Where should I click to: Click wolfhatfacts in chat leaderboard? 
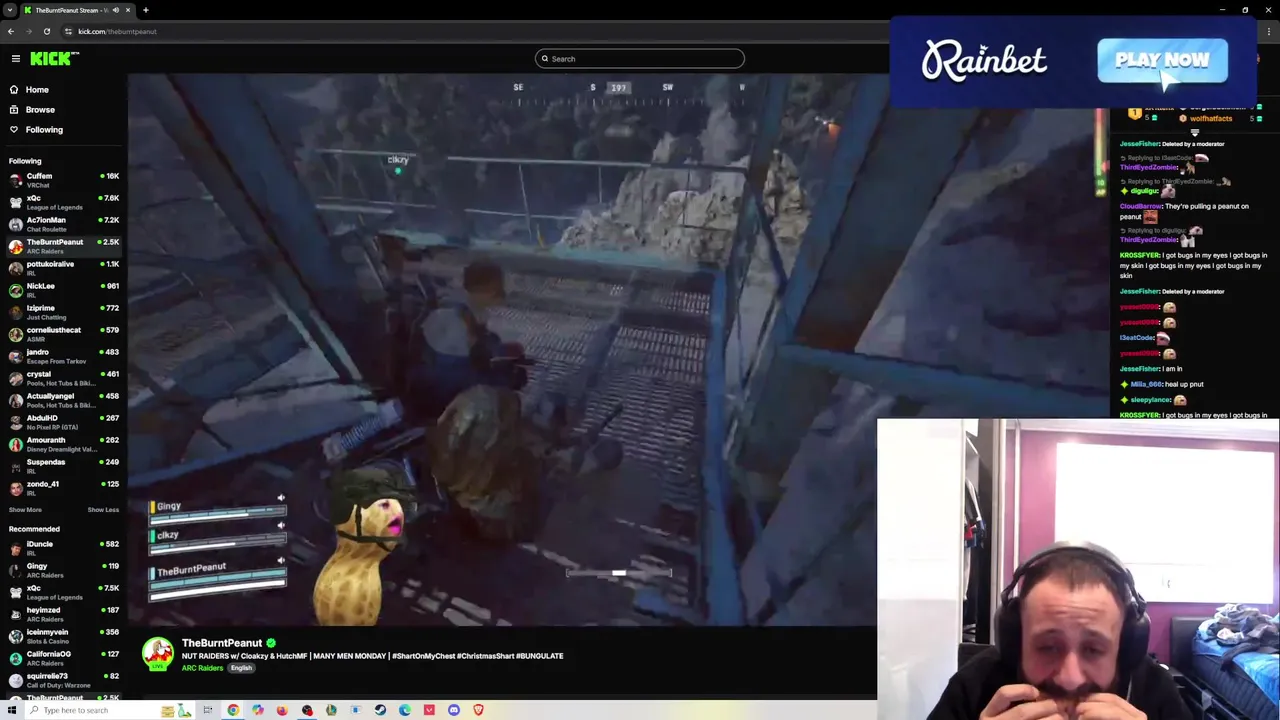coord(1211,119)
